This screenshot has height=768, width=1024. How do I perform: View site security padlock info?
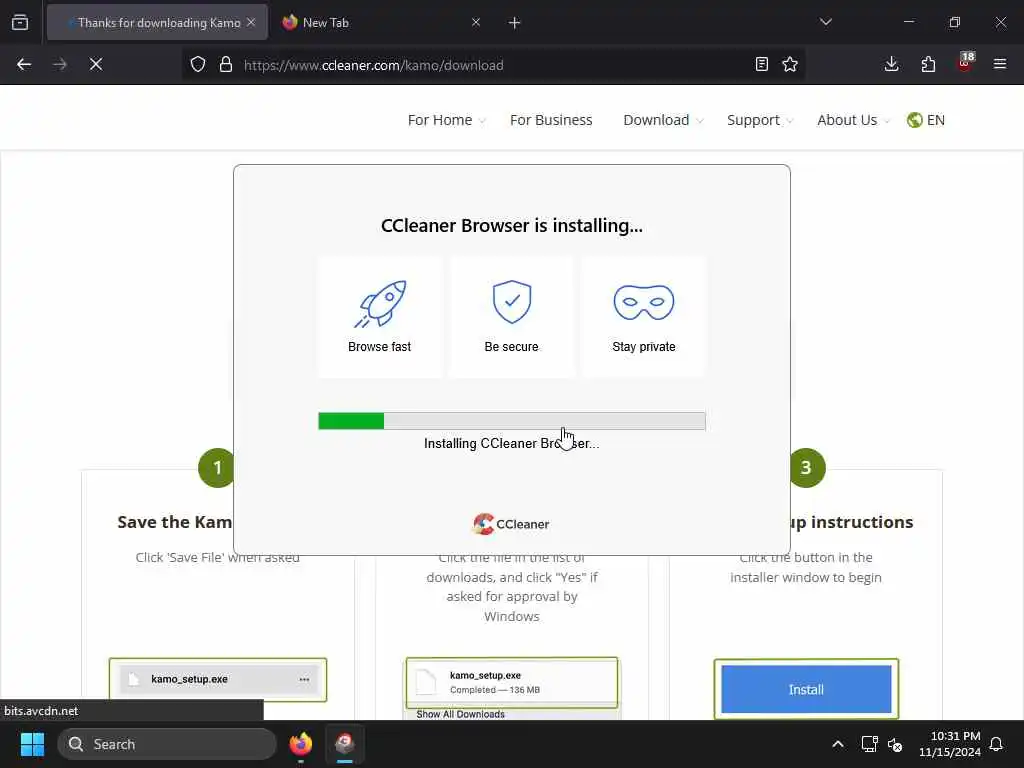226,64
